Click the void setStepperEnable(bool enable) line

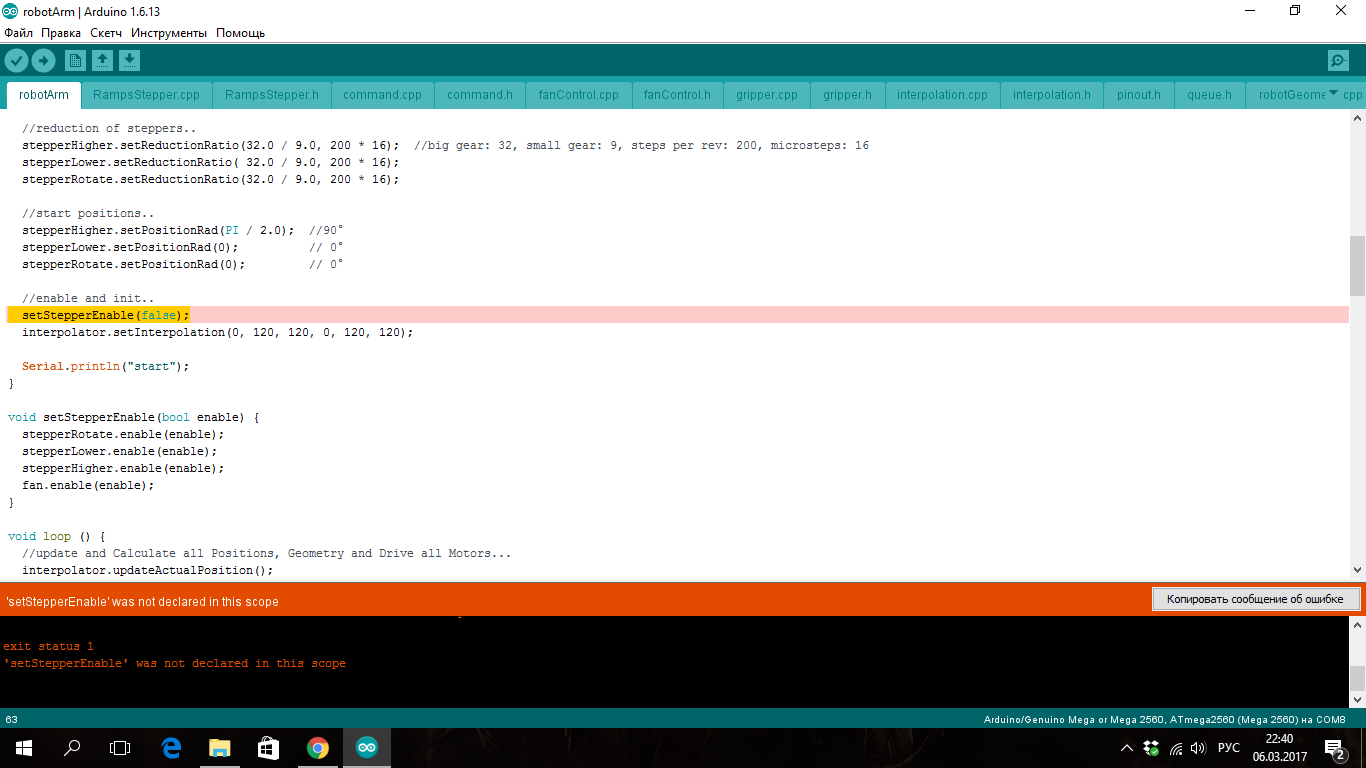click(133, 417)
